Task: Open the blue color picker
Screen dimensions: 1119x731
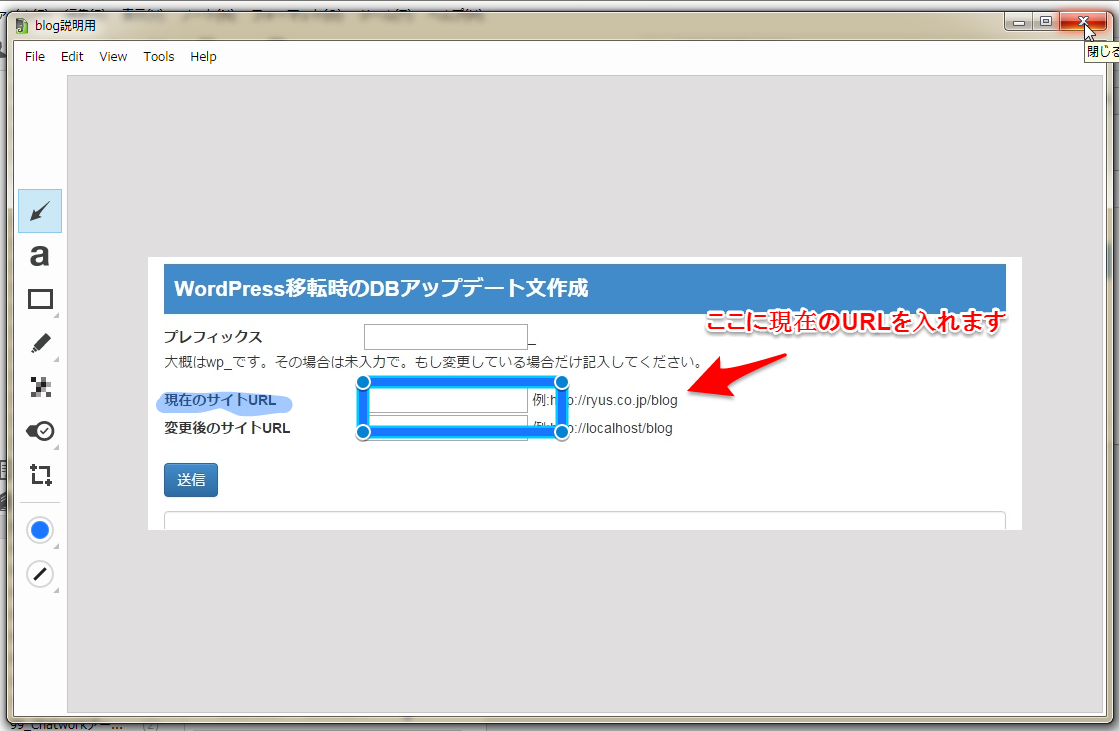Action: (40, 530)
